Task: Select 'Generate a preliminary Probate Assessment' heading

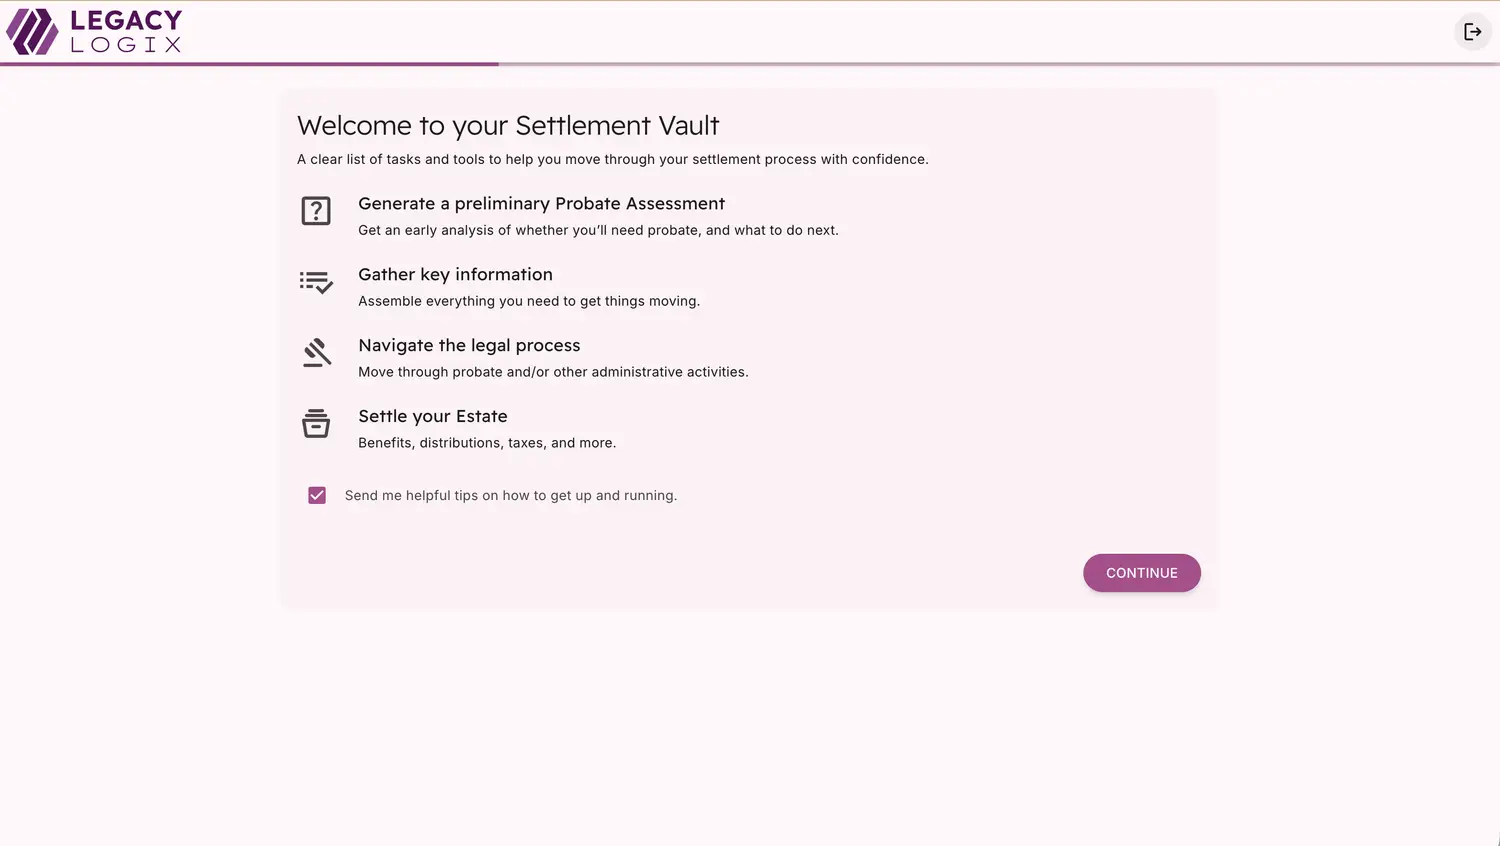Action: [x=541, y=204]
